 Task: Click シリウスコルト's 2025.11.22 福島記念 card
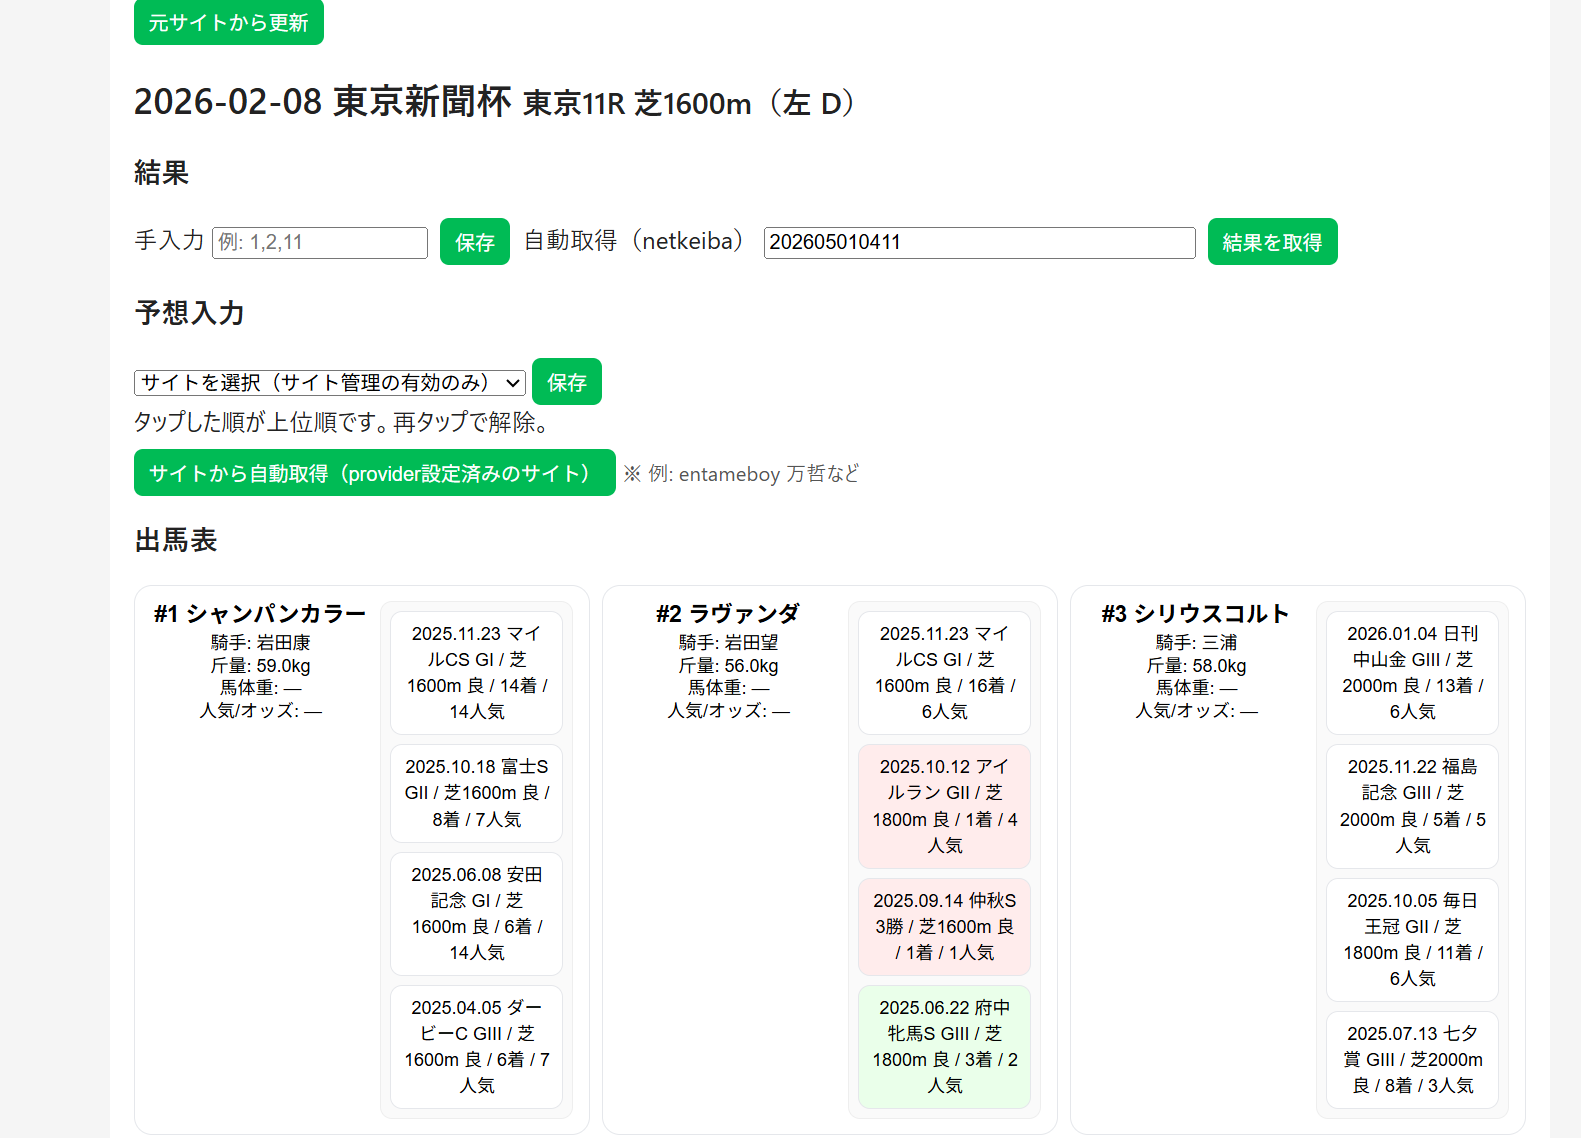(1412, 806)
